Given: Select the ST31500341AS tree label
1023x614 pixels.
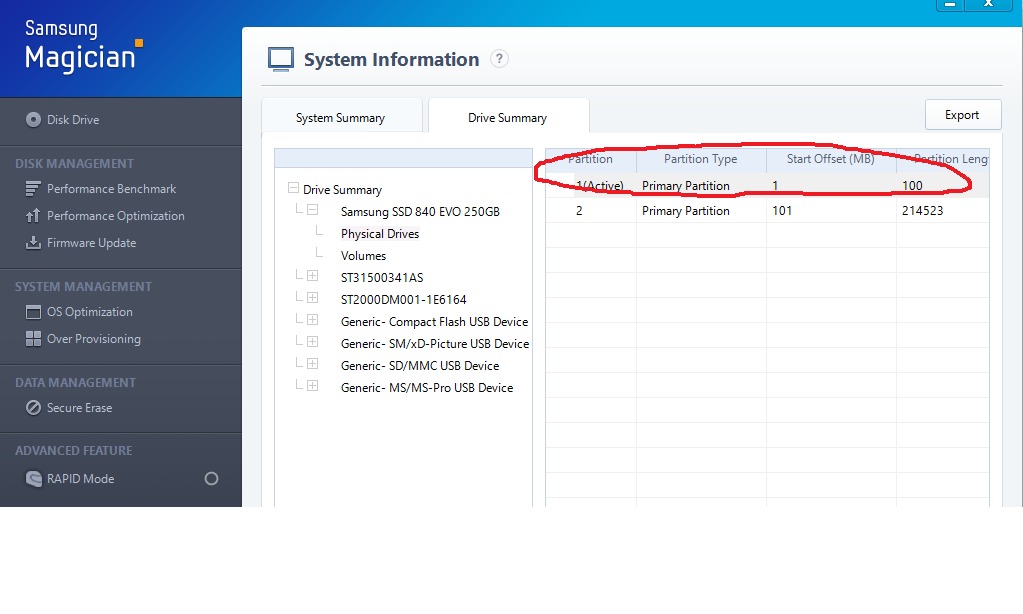Looking at the screenshot, I should pyautogui.click(x=382, y=277).
